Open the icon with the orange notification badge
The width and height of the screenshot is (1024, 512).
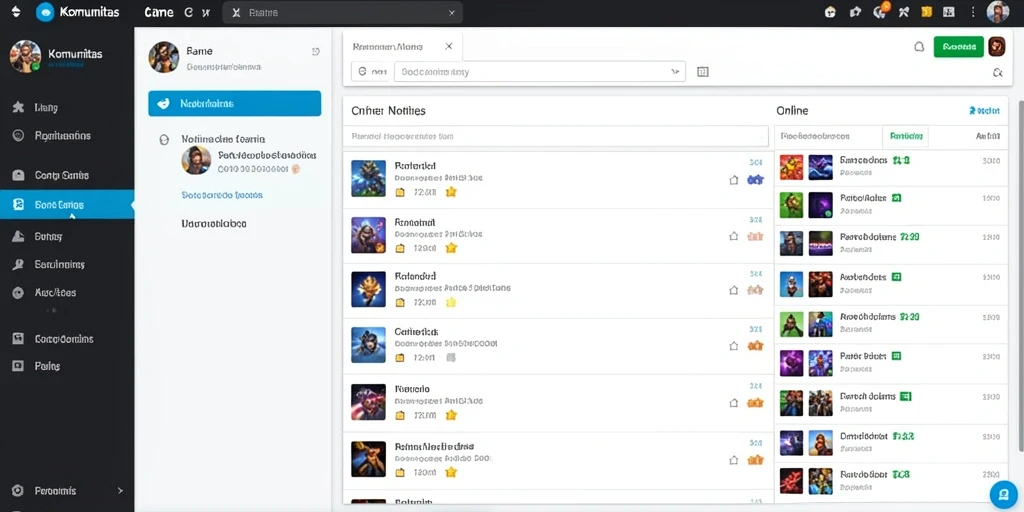[x=880, y=10]
